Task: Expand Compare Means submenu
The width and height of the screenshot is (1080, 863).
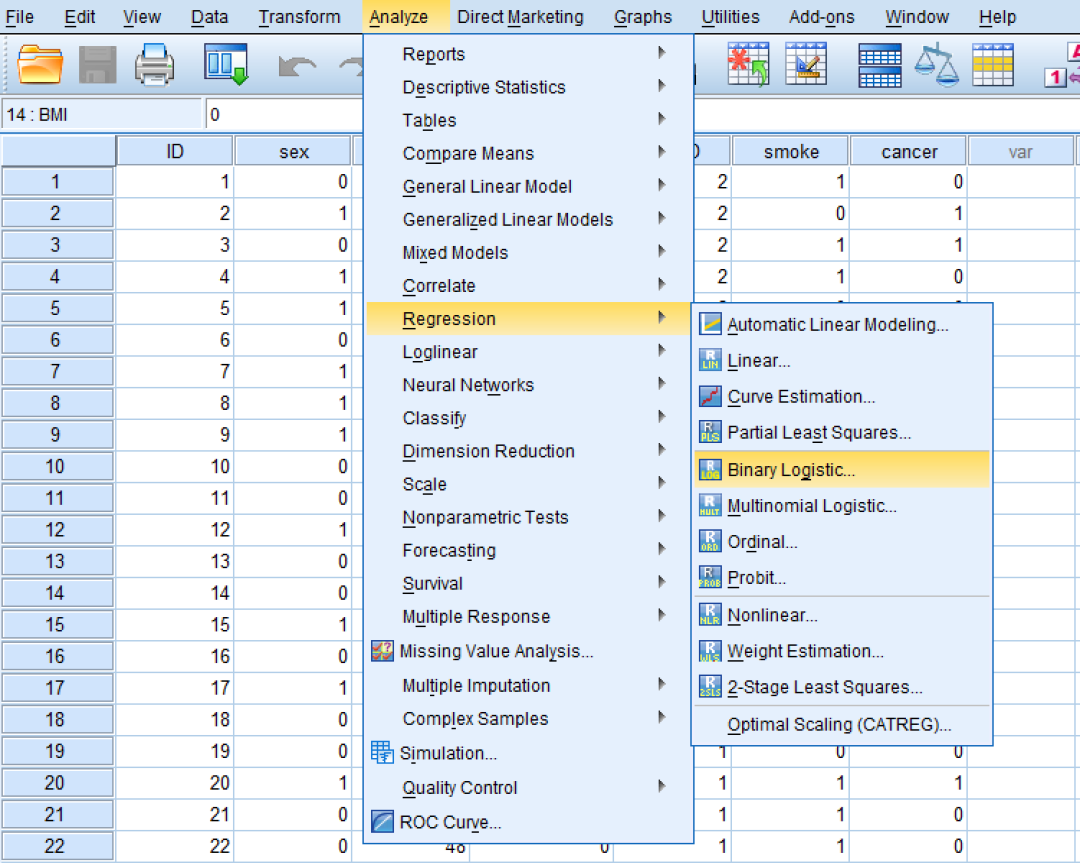Action: pyautogui.click(x=528, y=153)
